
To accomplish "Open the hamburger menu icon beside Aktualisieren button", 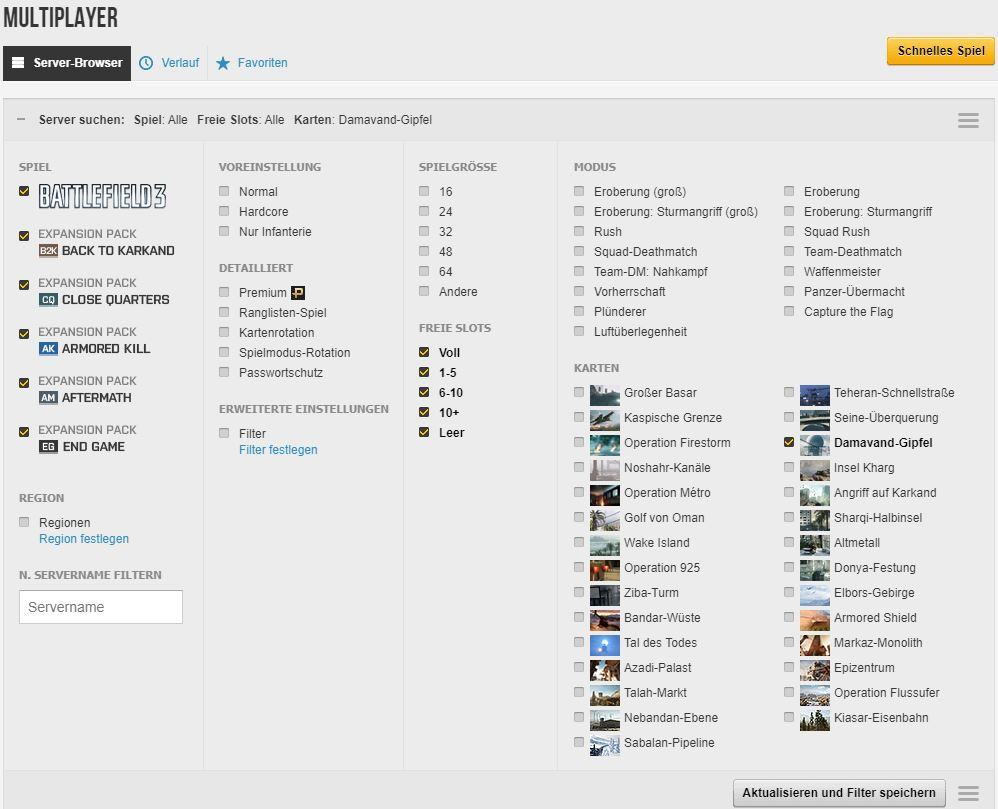I will (x=968, y=793).
